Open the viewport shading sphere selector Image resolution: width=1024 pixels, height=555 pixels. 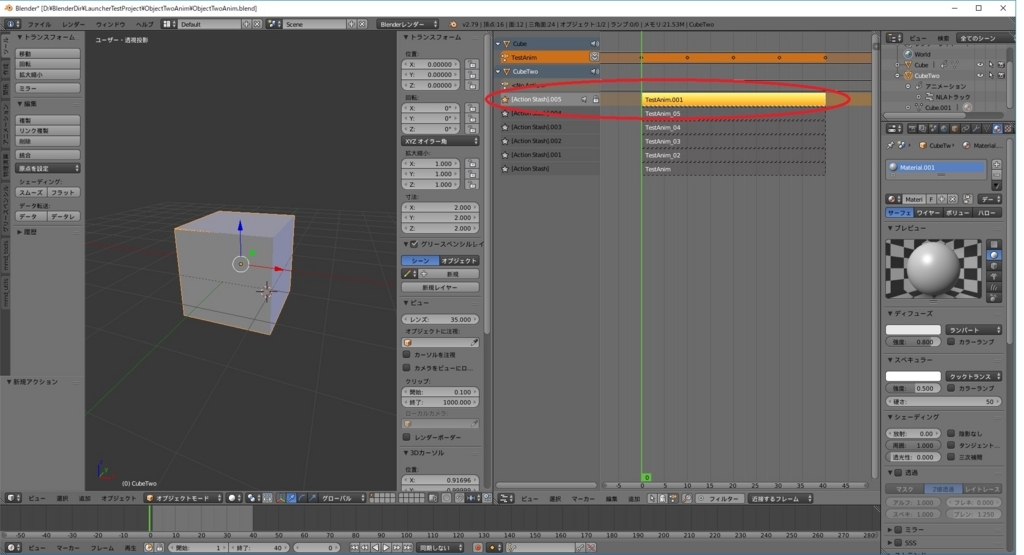click(233, 498)
